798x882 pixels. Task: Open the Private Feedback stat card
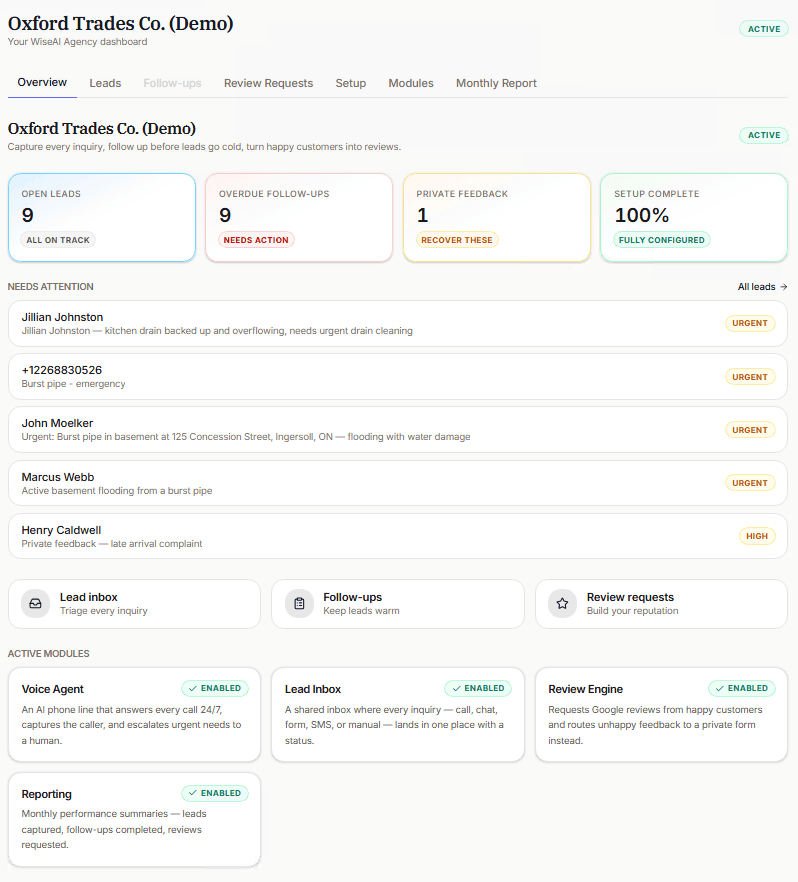pyautogui.click(x=497, y=218)
